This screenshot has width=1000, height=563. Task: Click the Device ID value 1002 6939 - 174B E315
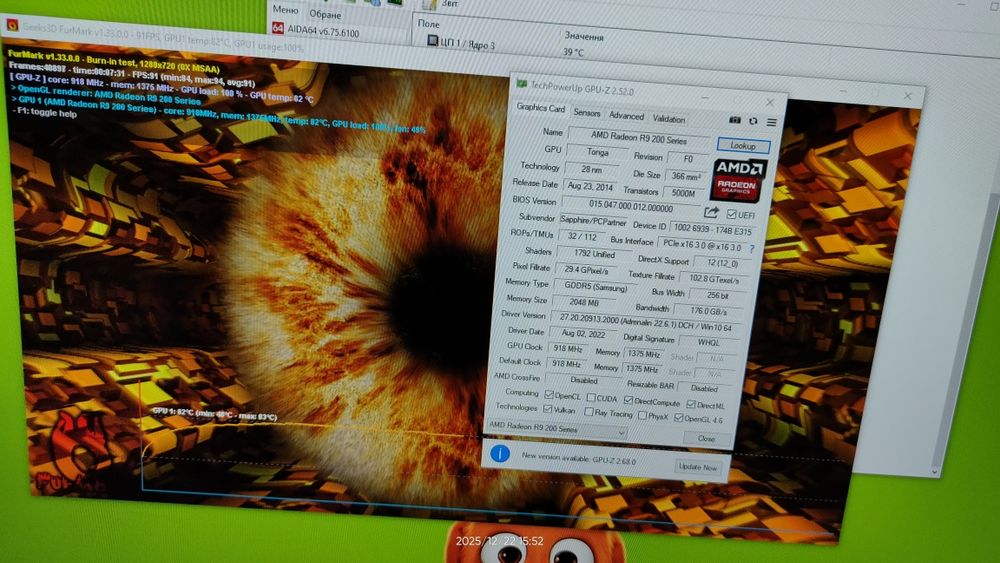(x=712, y=230)
